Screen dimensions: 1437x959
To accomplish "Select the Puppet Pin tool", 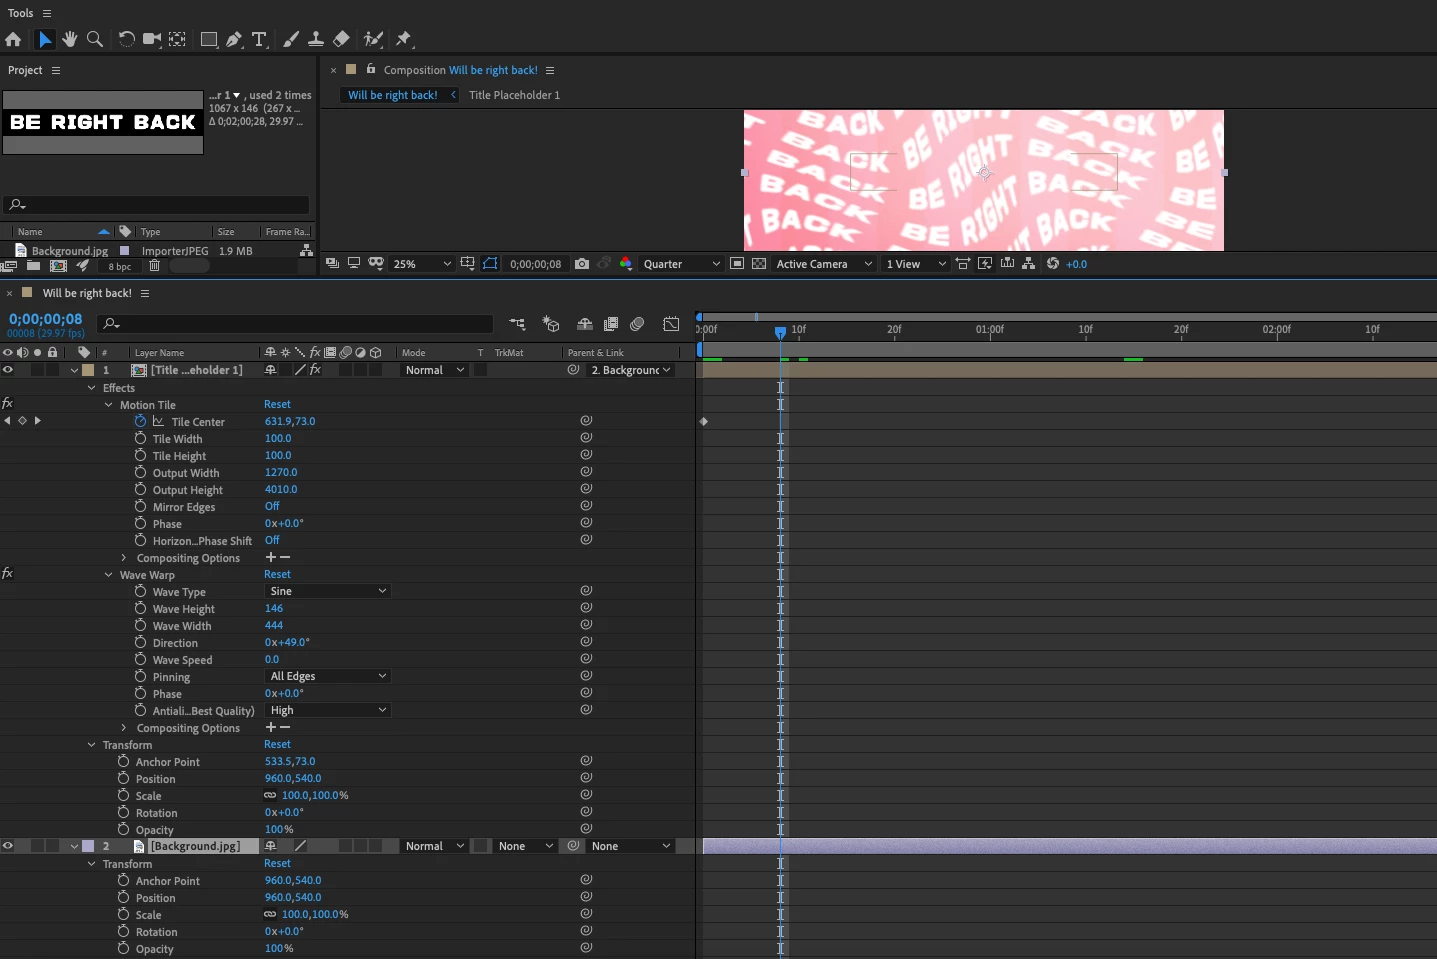I will [x=403, y=39].
